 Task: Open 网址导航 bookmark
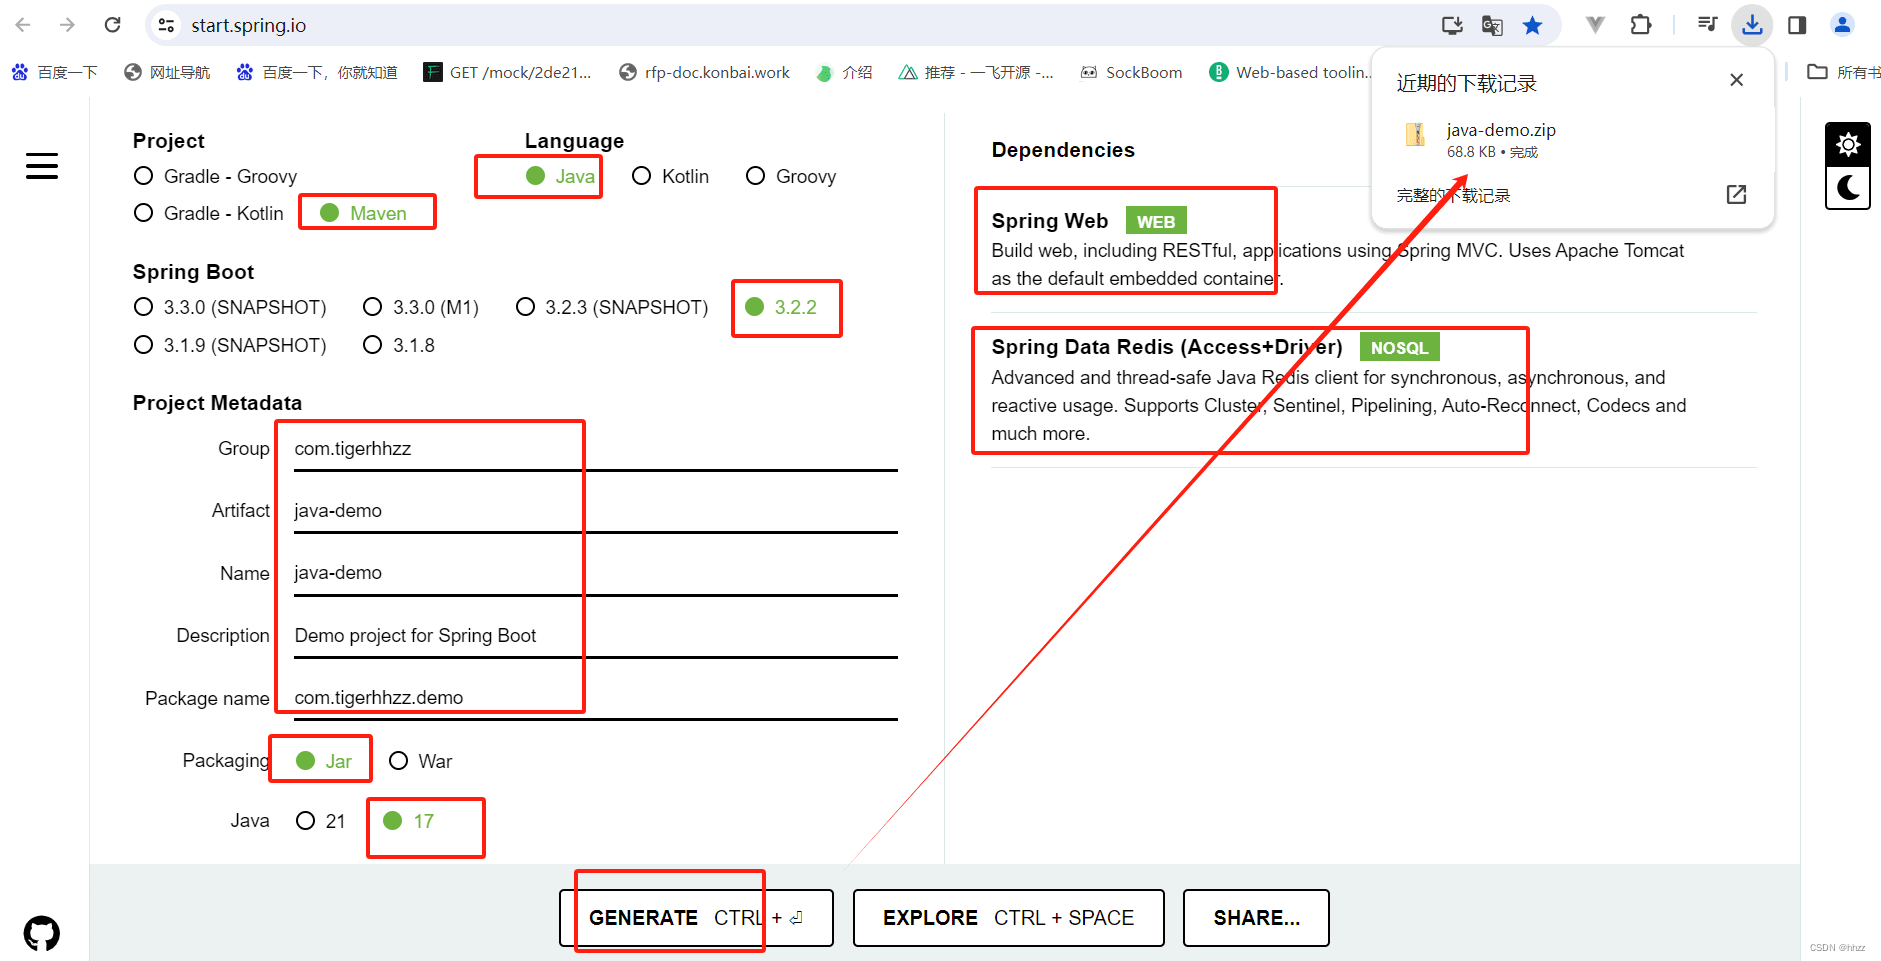tap(168, 72)
